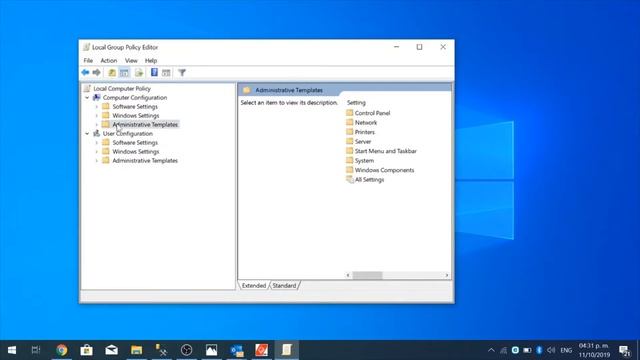640x360 pixels.
Task: Open the Action Center notifications icon
Action: 624,350
